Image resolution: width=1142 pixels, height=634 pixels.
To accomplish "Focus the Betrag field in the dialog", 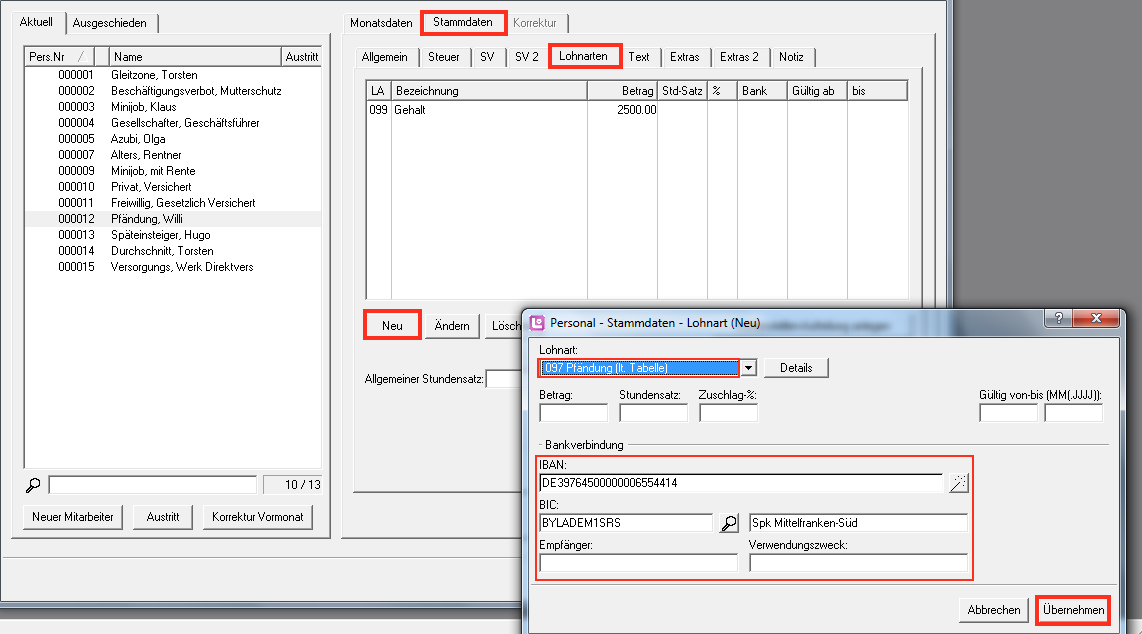I will click(573, 413).
